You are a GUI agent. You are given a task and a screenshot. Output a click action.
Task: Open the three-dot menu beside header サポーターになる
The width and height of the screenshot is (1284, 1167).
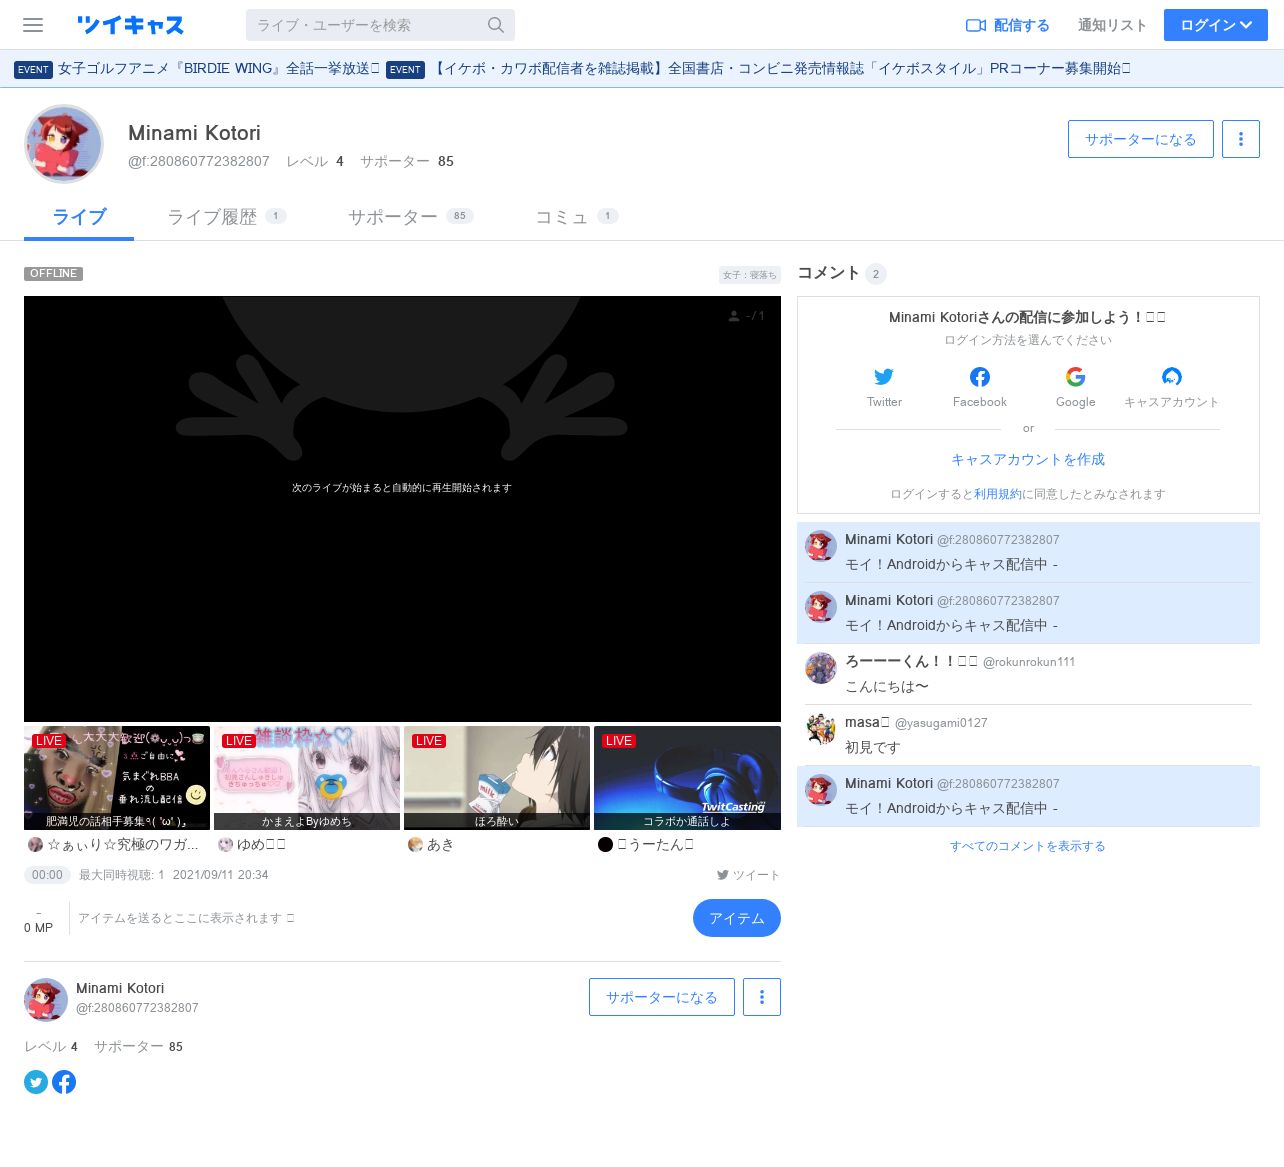click(1240, 139)
